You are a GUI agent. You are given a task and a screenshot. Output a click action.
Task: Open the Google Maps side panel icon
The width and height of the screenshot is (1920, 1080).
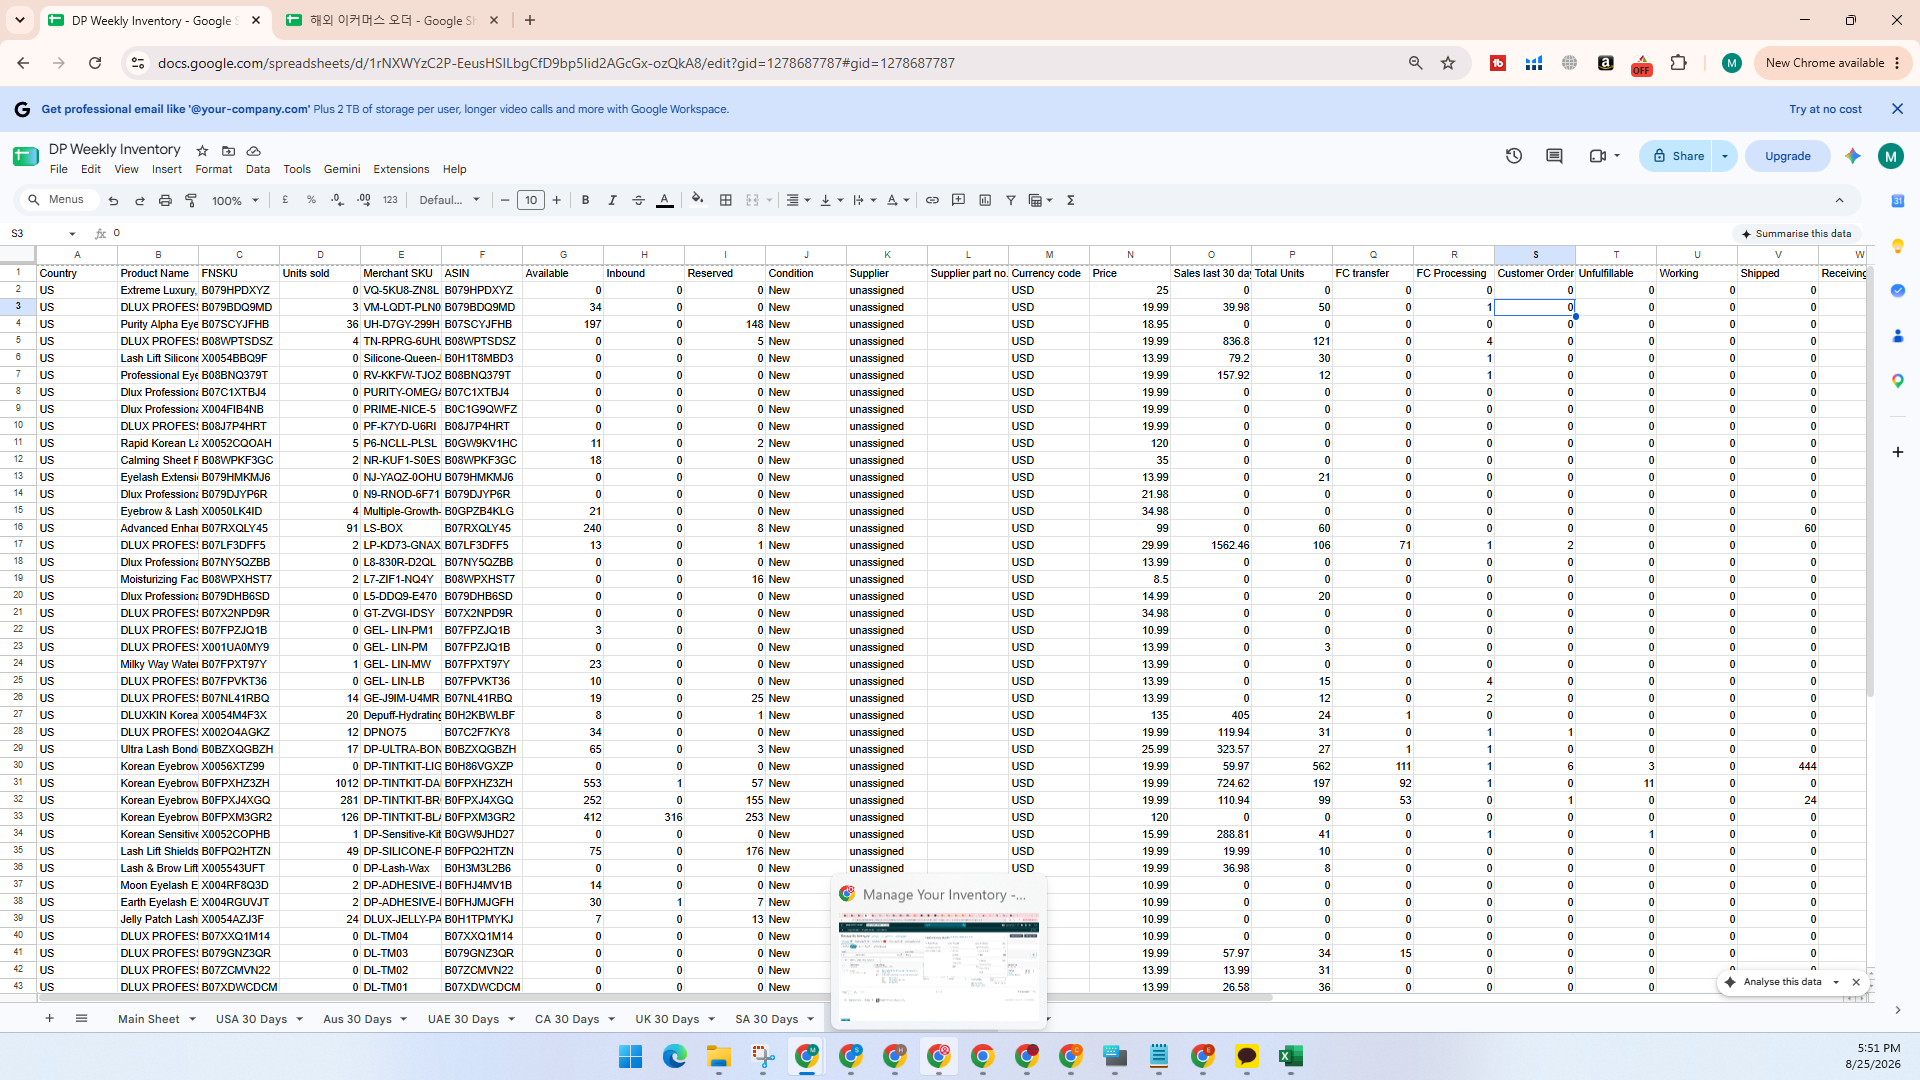pyautogui.click(x=1897, y=381)
